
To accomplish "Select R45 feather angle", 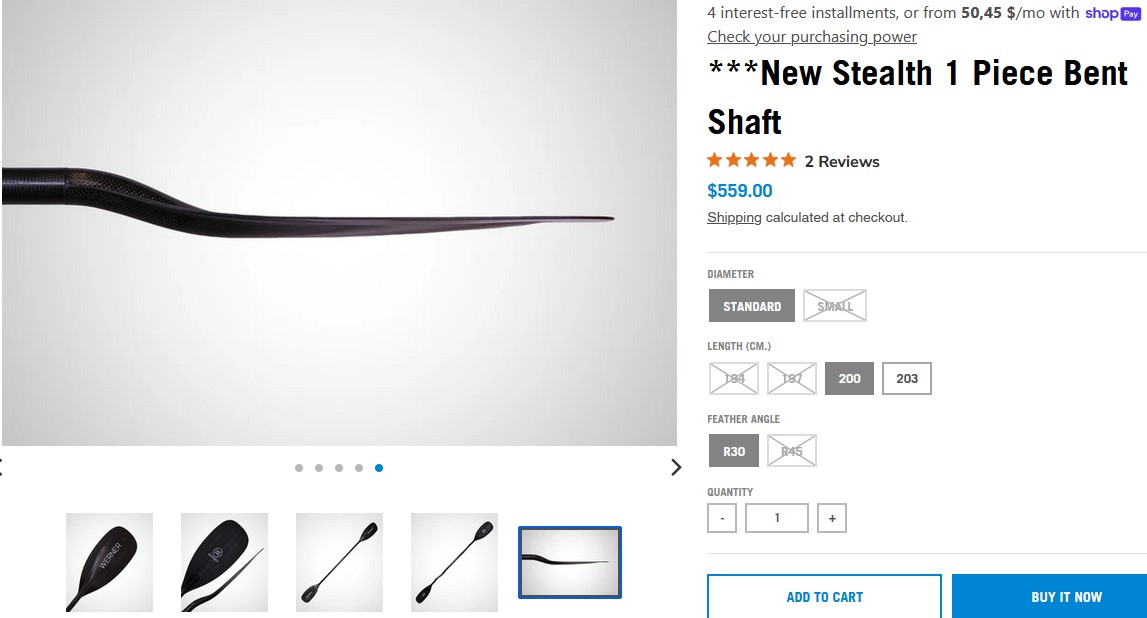I will pos(792,451).
